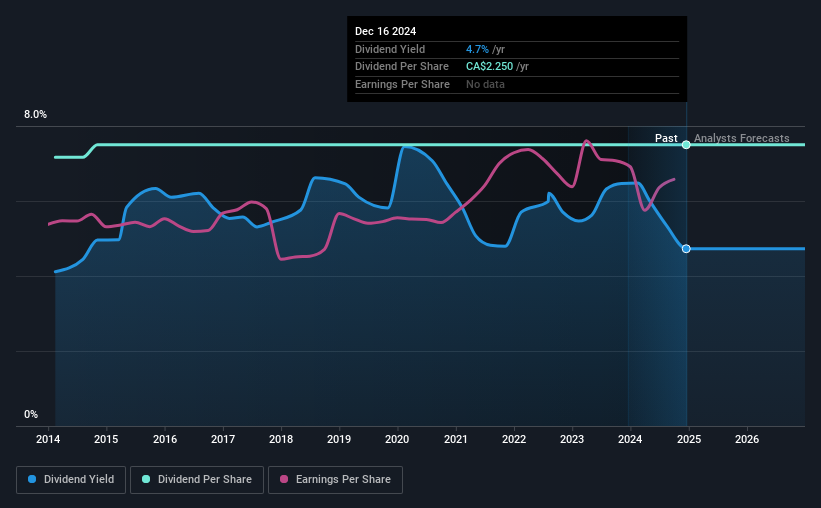The image size is (821, 508).
Task: Click the 2016 x-axis label
Action: (x=165, y=439)
